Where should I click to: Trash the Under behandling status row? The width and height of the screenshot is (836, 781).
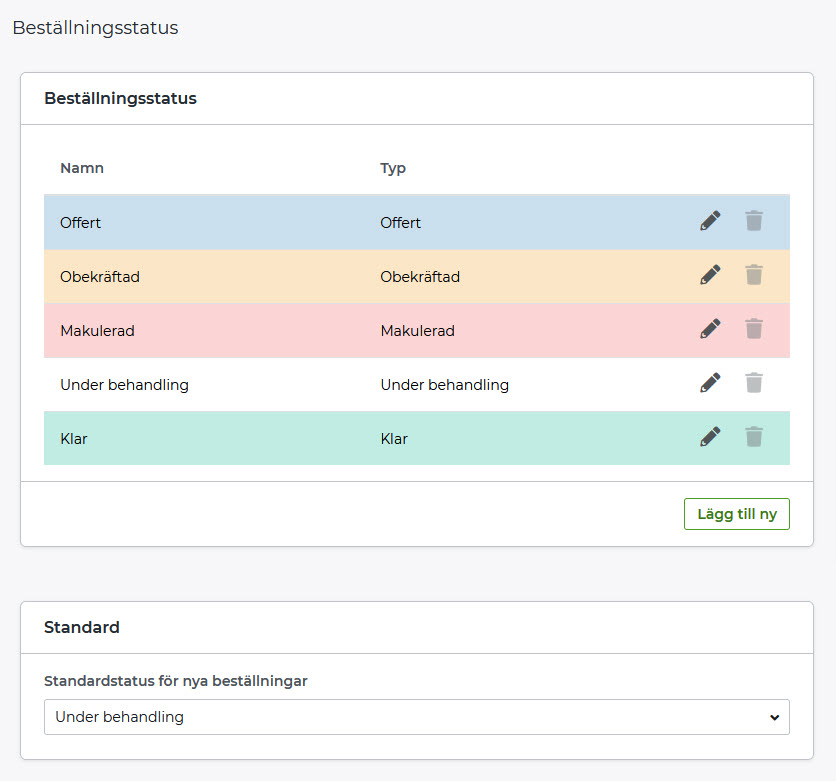point(754,383)
